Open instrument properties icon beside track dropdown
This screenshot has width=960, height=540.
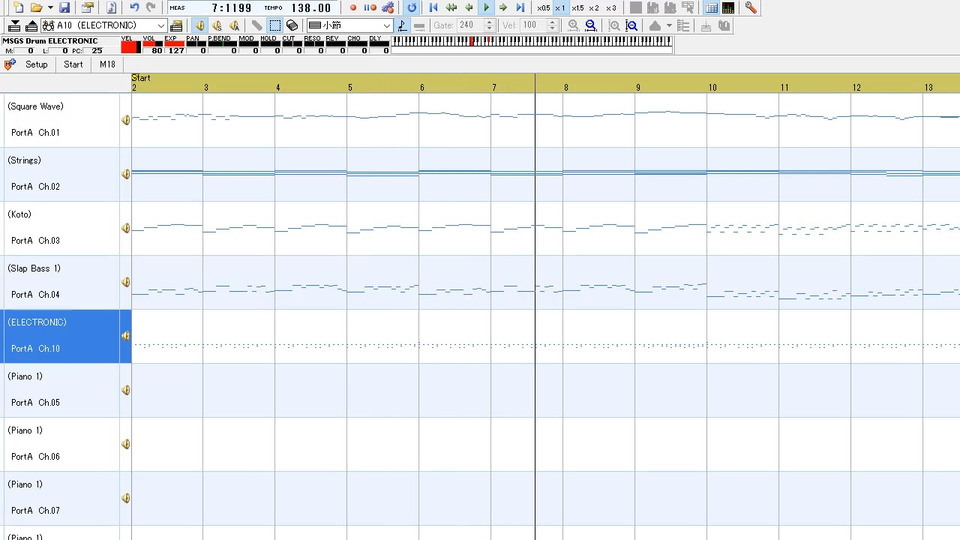coord(176,26)
